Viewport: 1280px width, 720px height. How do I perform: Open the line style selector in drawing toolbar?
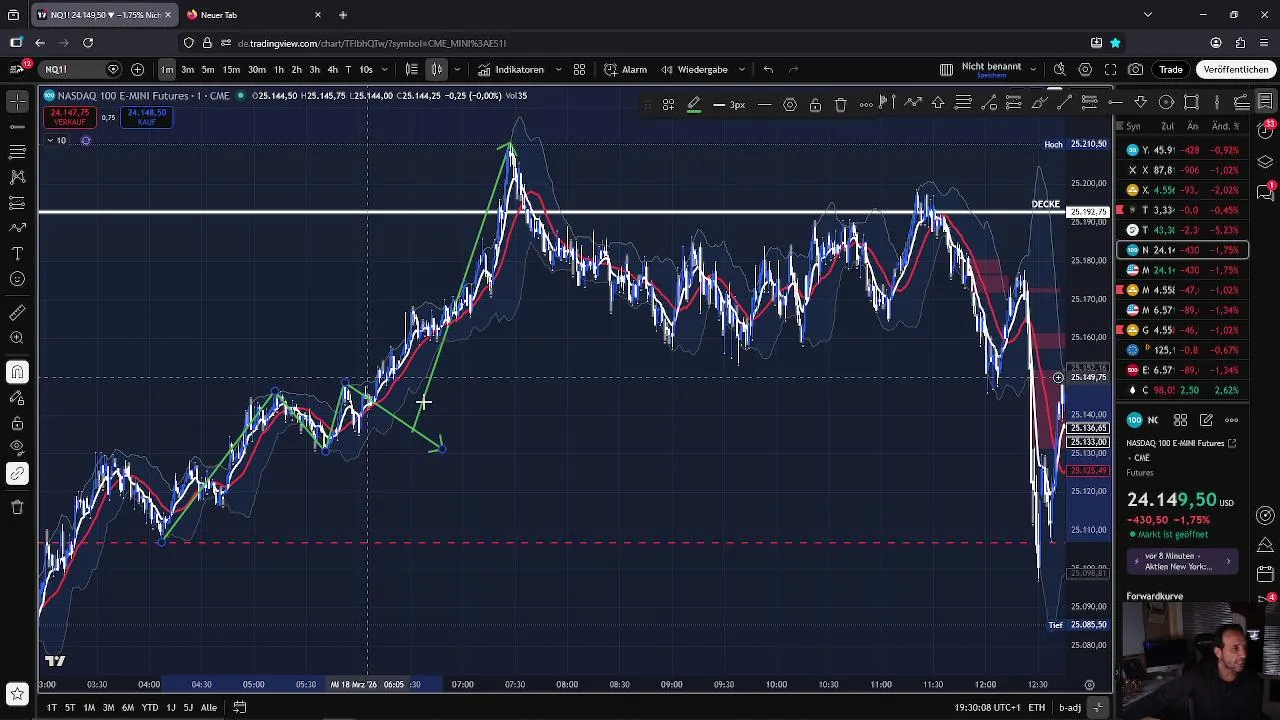click(764, 104)
